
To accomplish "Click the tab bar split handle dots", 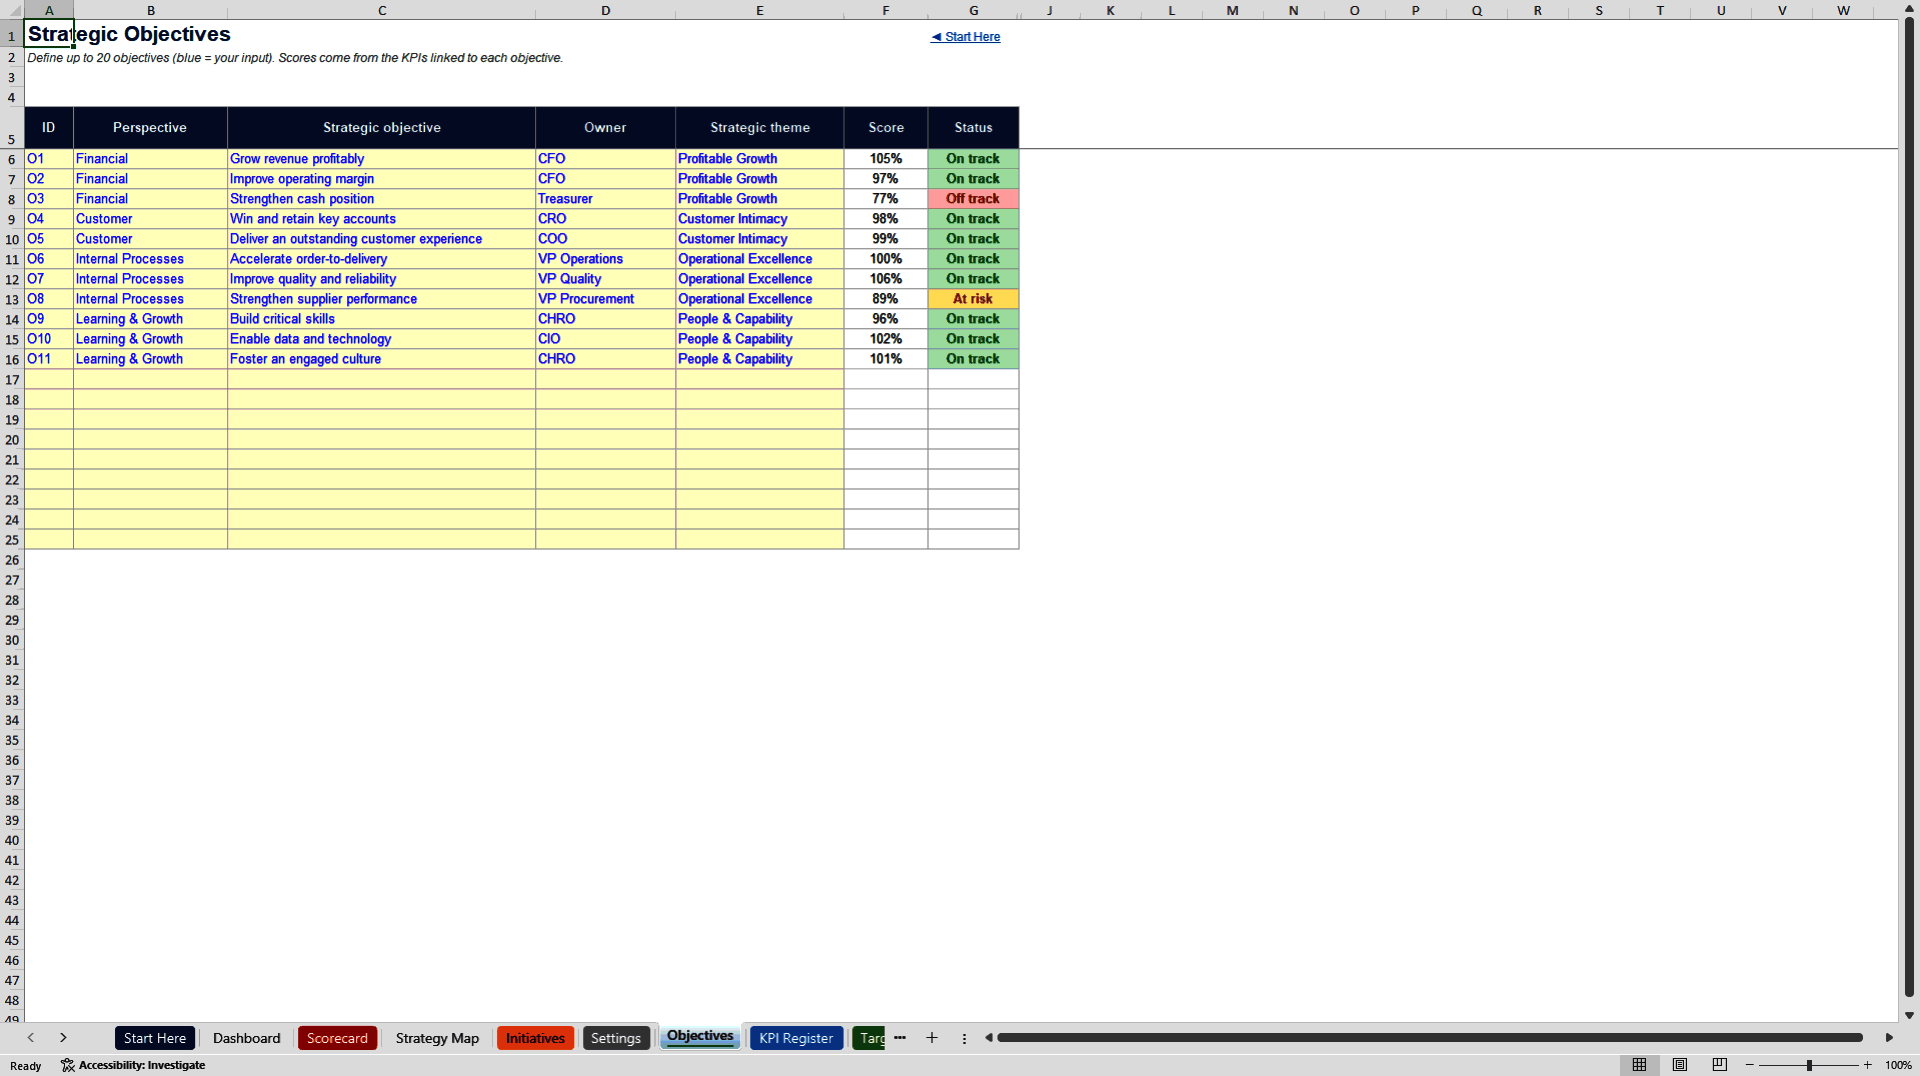I will pos(964,1039).
